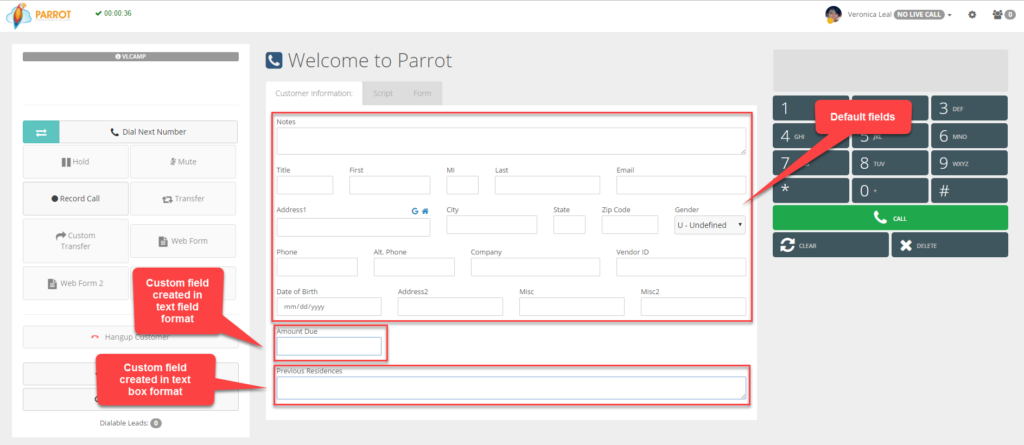1024x445 pixels.
Task: Focus the Phone field
Action: pos(317,267)
